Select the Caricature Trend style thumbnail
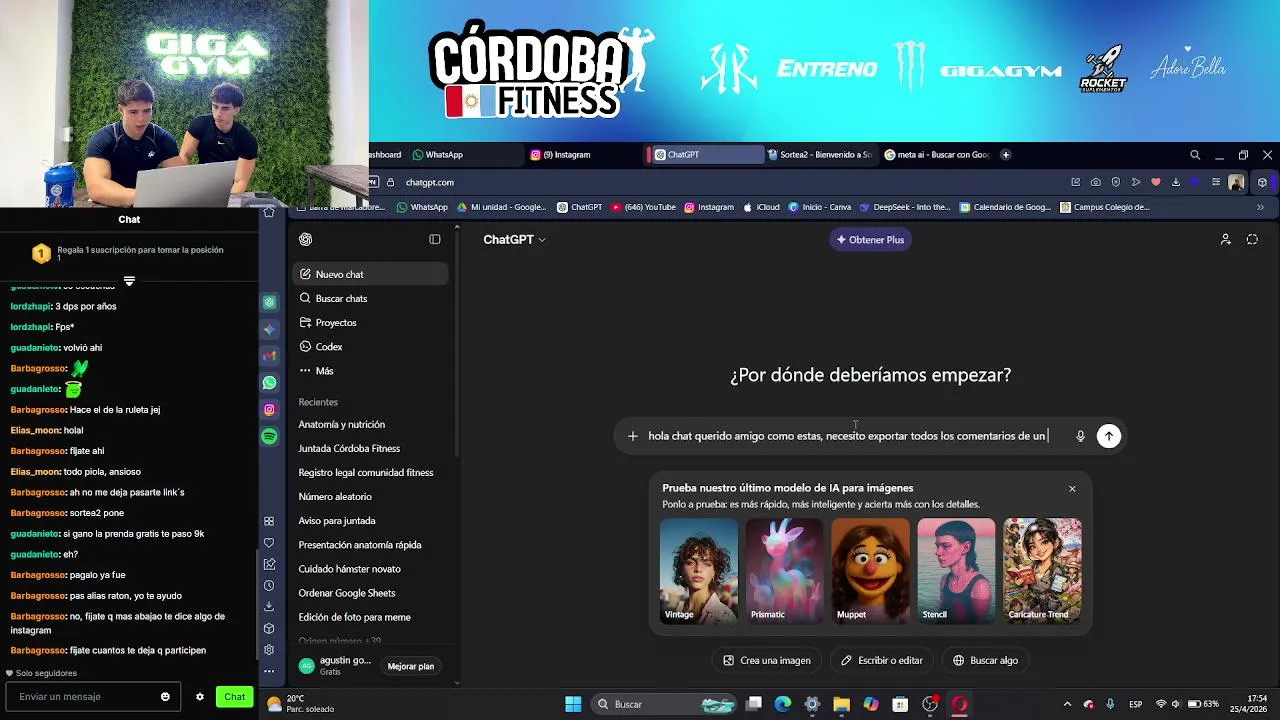The image size is (1280, 720). click(1043, 570)
